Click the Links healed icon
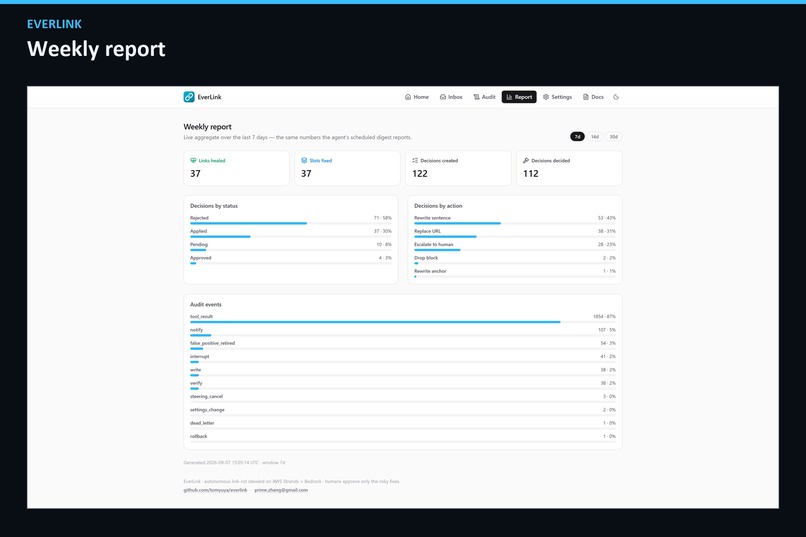Image resolution: width=806 pixels, height=537 pixels. (193, 160)
